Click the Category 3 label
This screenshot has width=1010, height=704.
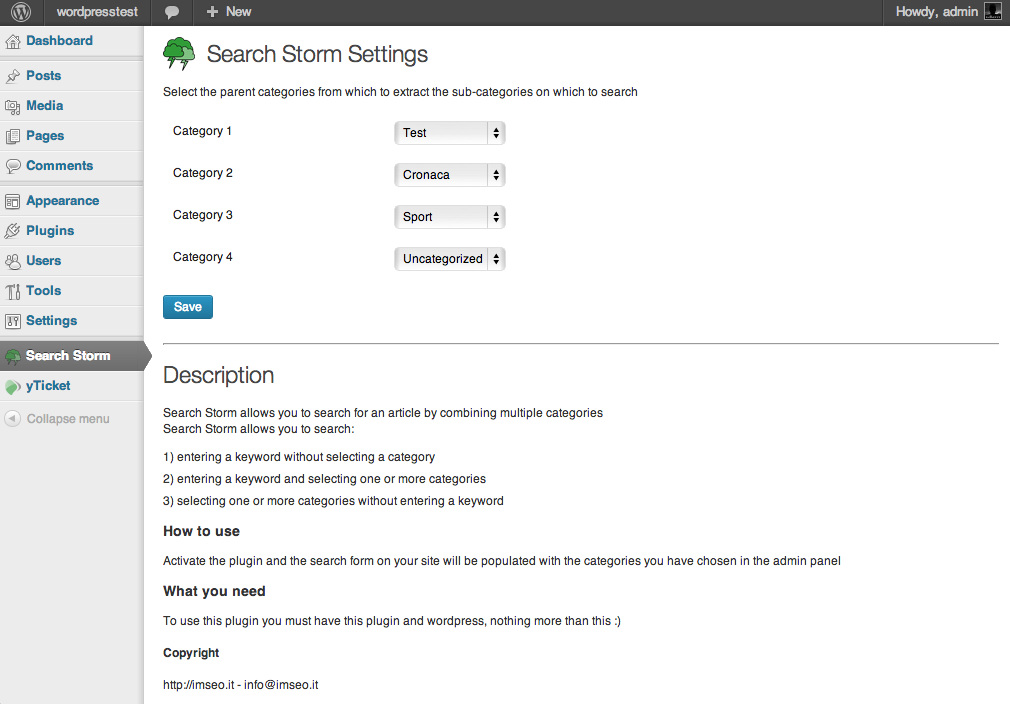pyautogui.click(x=203, y=214)
